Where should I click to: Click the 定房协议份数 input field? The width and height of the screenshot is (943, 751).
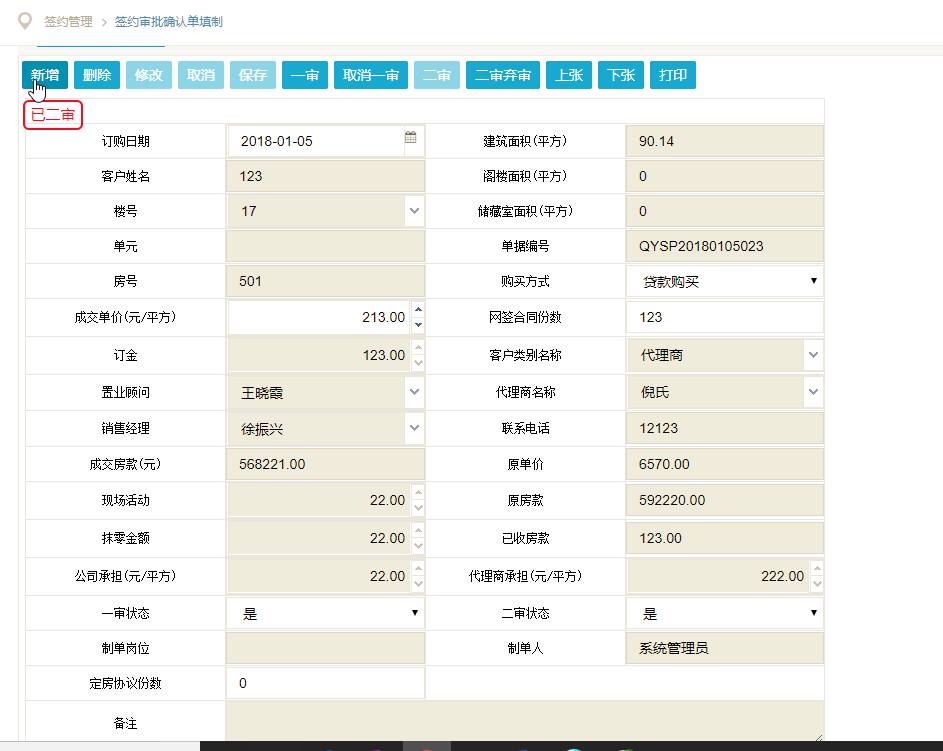[325, 683]
